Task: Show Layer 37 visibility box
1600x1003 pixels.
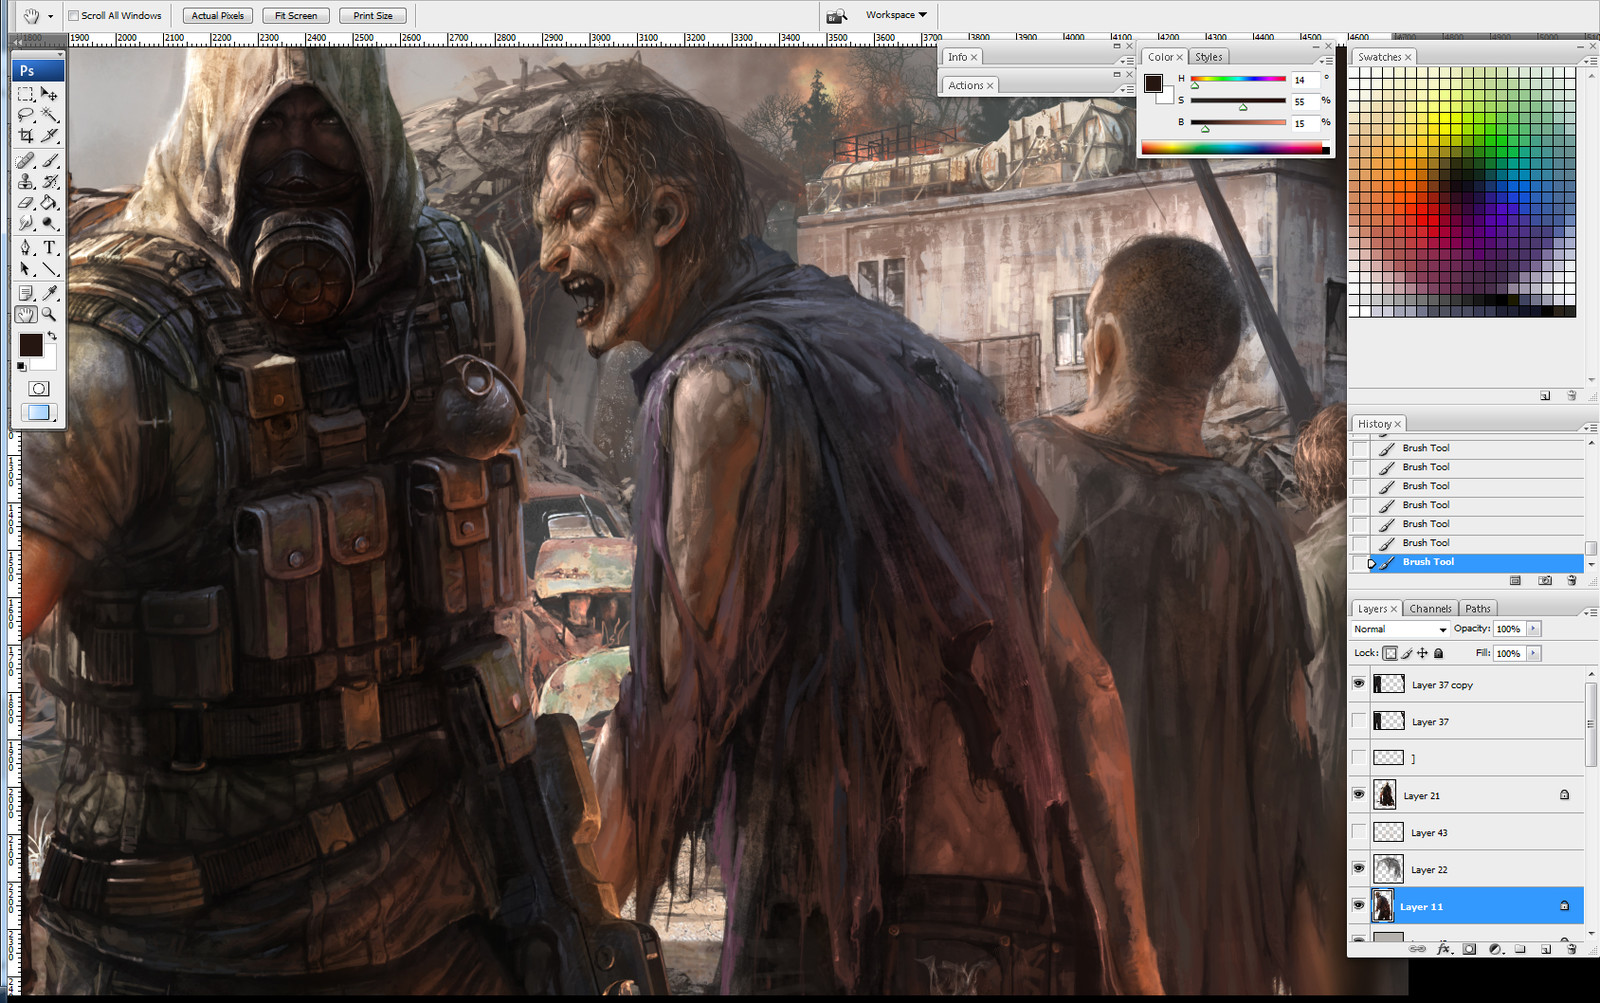Action: (x=1359, y=721)
